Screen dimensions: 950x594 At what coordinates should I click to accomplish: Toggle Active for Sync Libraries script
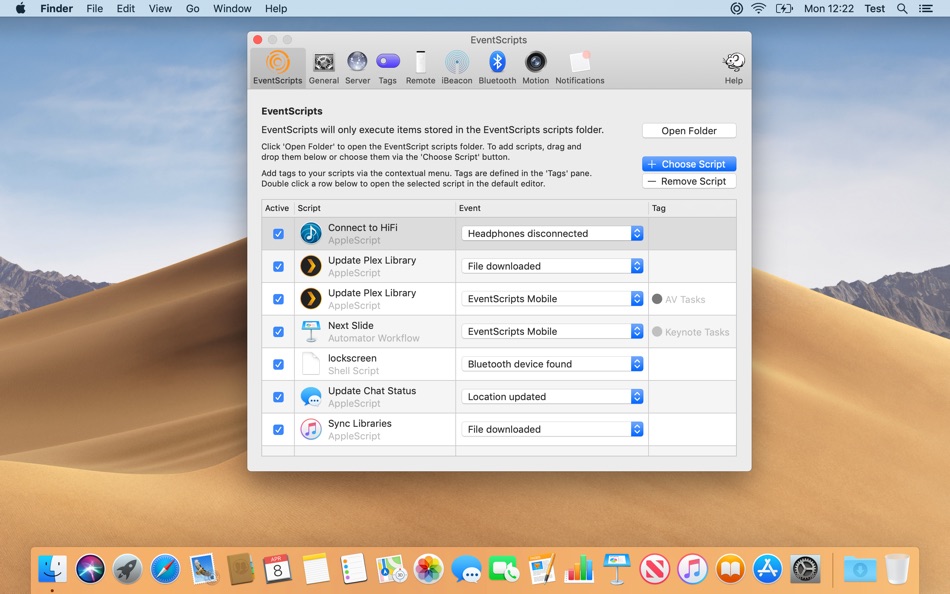(278, 430)
